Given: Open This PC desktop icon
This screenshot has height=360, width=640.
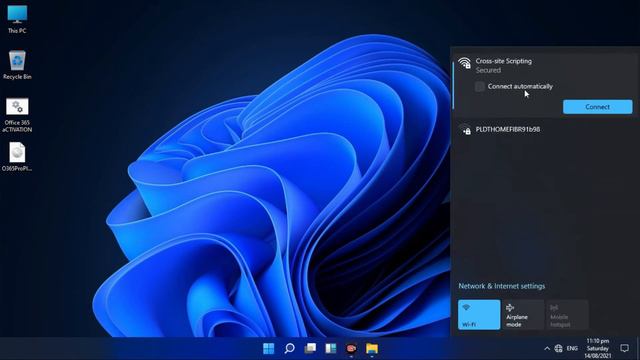Looking at the screenshot, I should 17,19.
